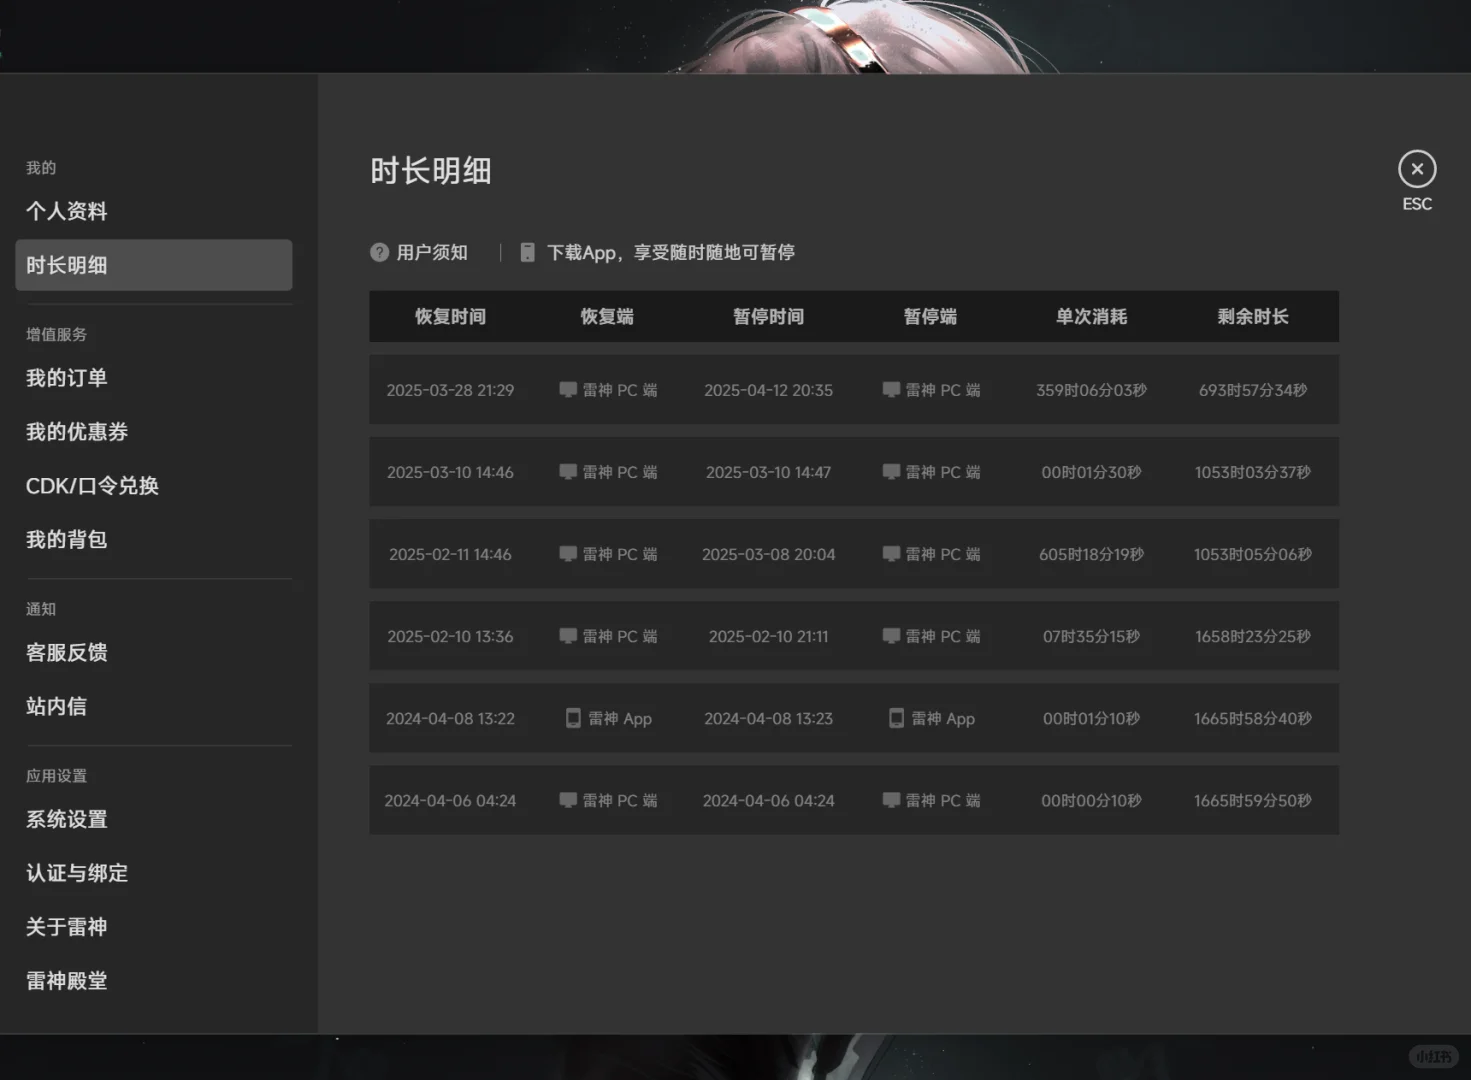Click the ESC circular close icon
Viewport: 1471px width, 1080px height.
[x=1417, y=168]
